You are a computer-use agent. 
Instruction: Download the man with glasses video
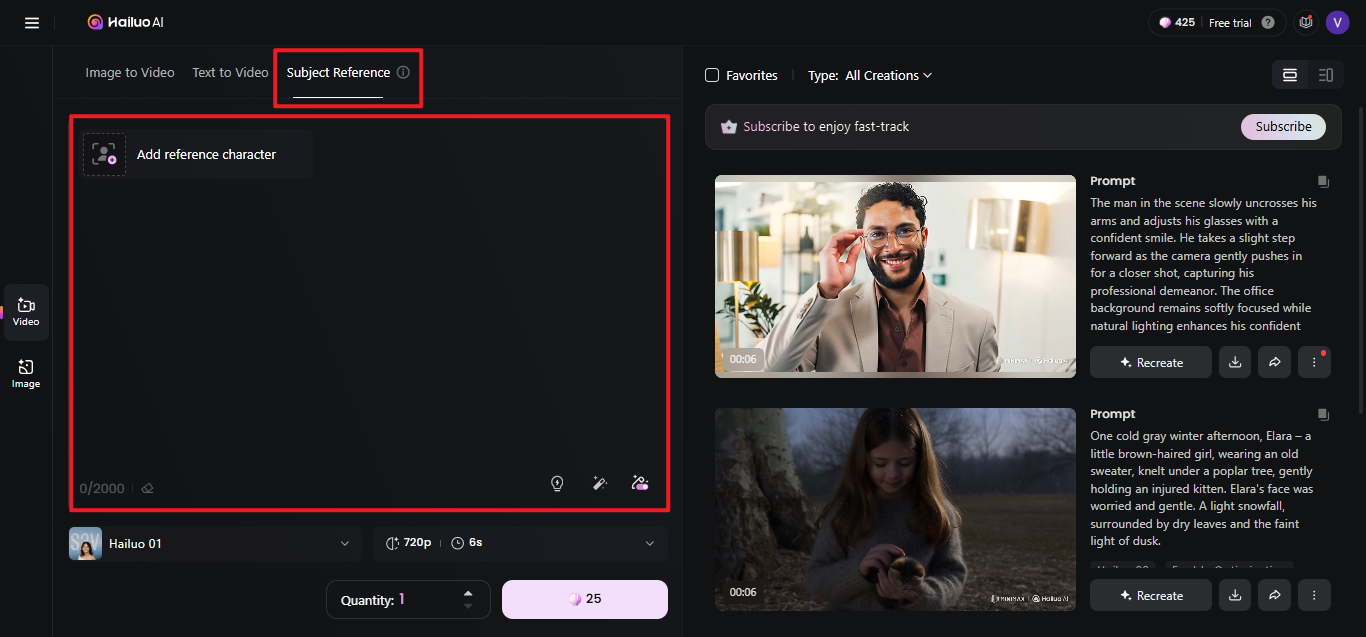[x=1235, y=362]
